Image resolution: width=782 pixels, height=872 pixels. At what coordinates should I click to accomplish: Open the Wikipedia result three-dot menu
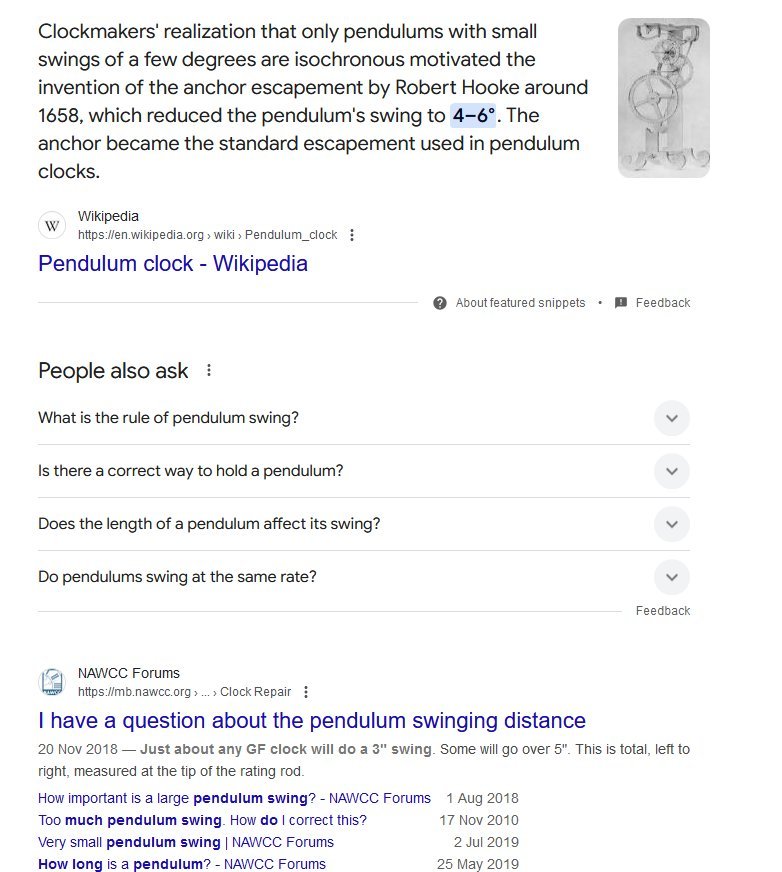pos(352,235)
